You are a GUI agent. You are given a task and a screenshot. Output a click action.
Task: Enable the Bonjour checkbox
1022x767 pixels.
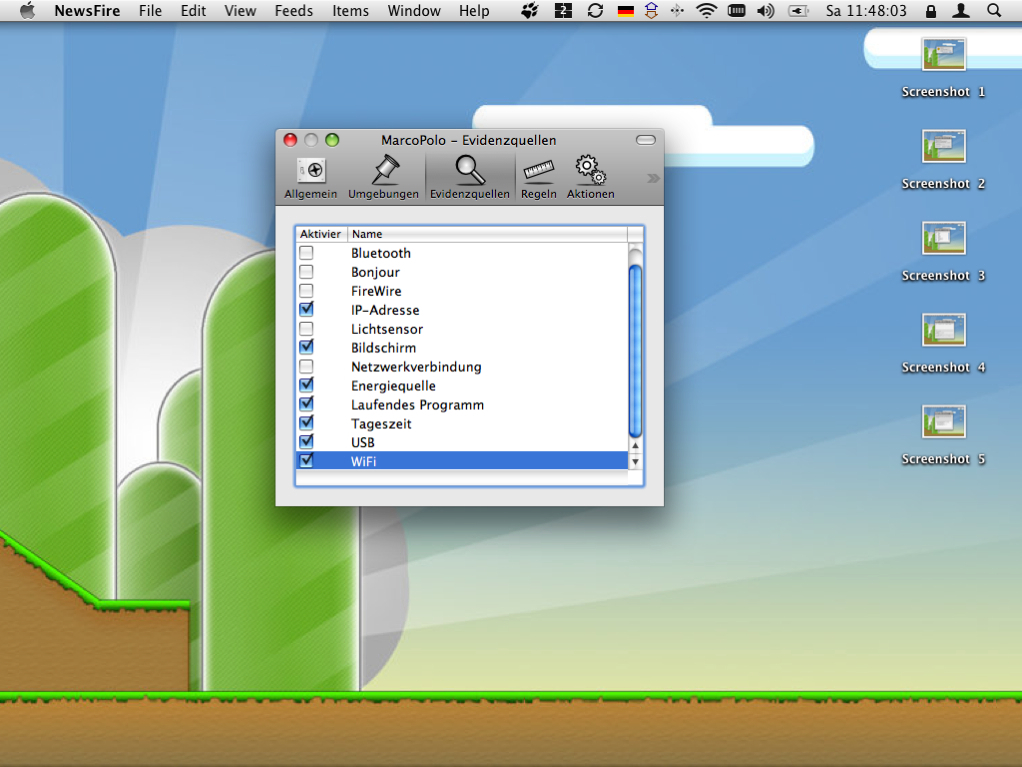tap(306, 272)
